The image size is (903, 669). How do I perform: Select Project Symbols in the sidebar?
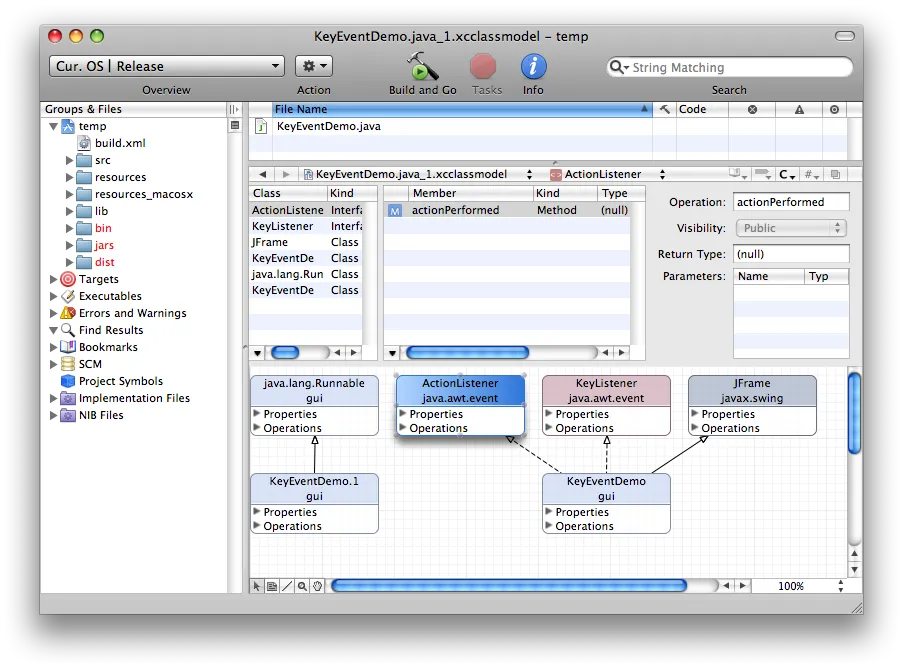click(120, 381)
